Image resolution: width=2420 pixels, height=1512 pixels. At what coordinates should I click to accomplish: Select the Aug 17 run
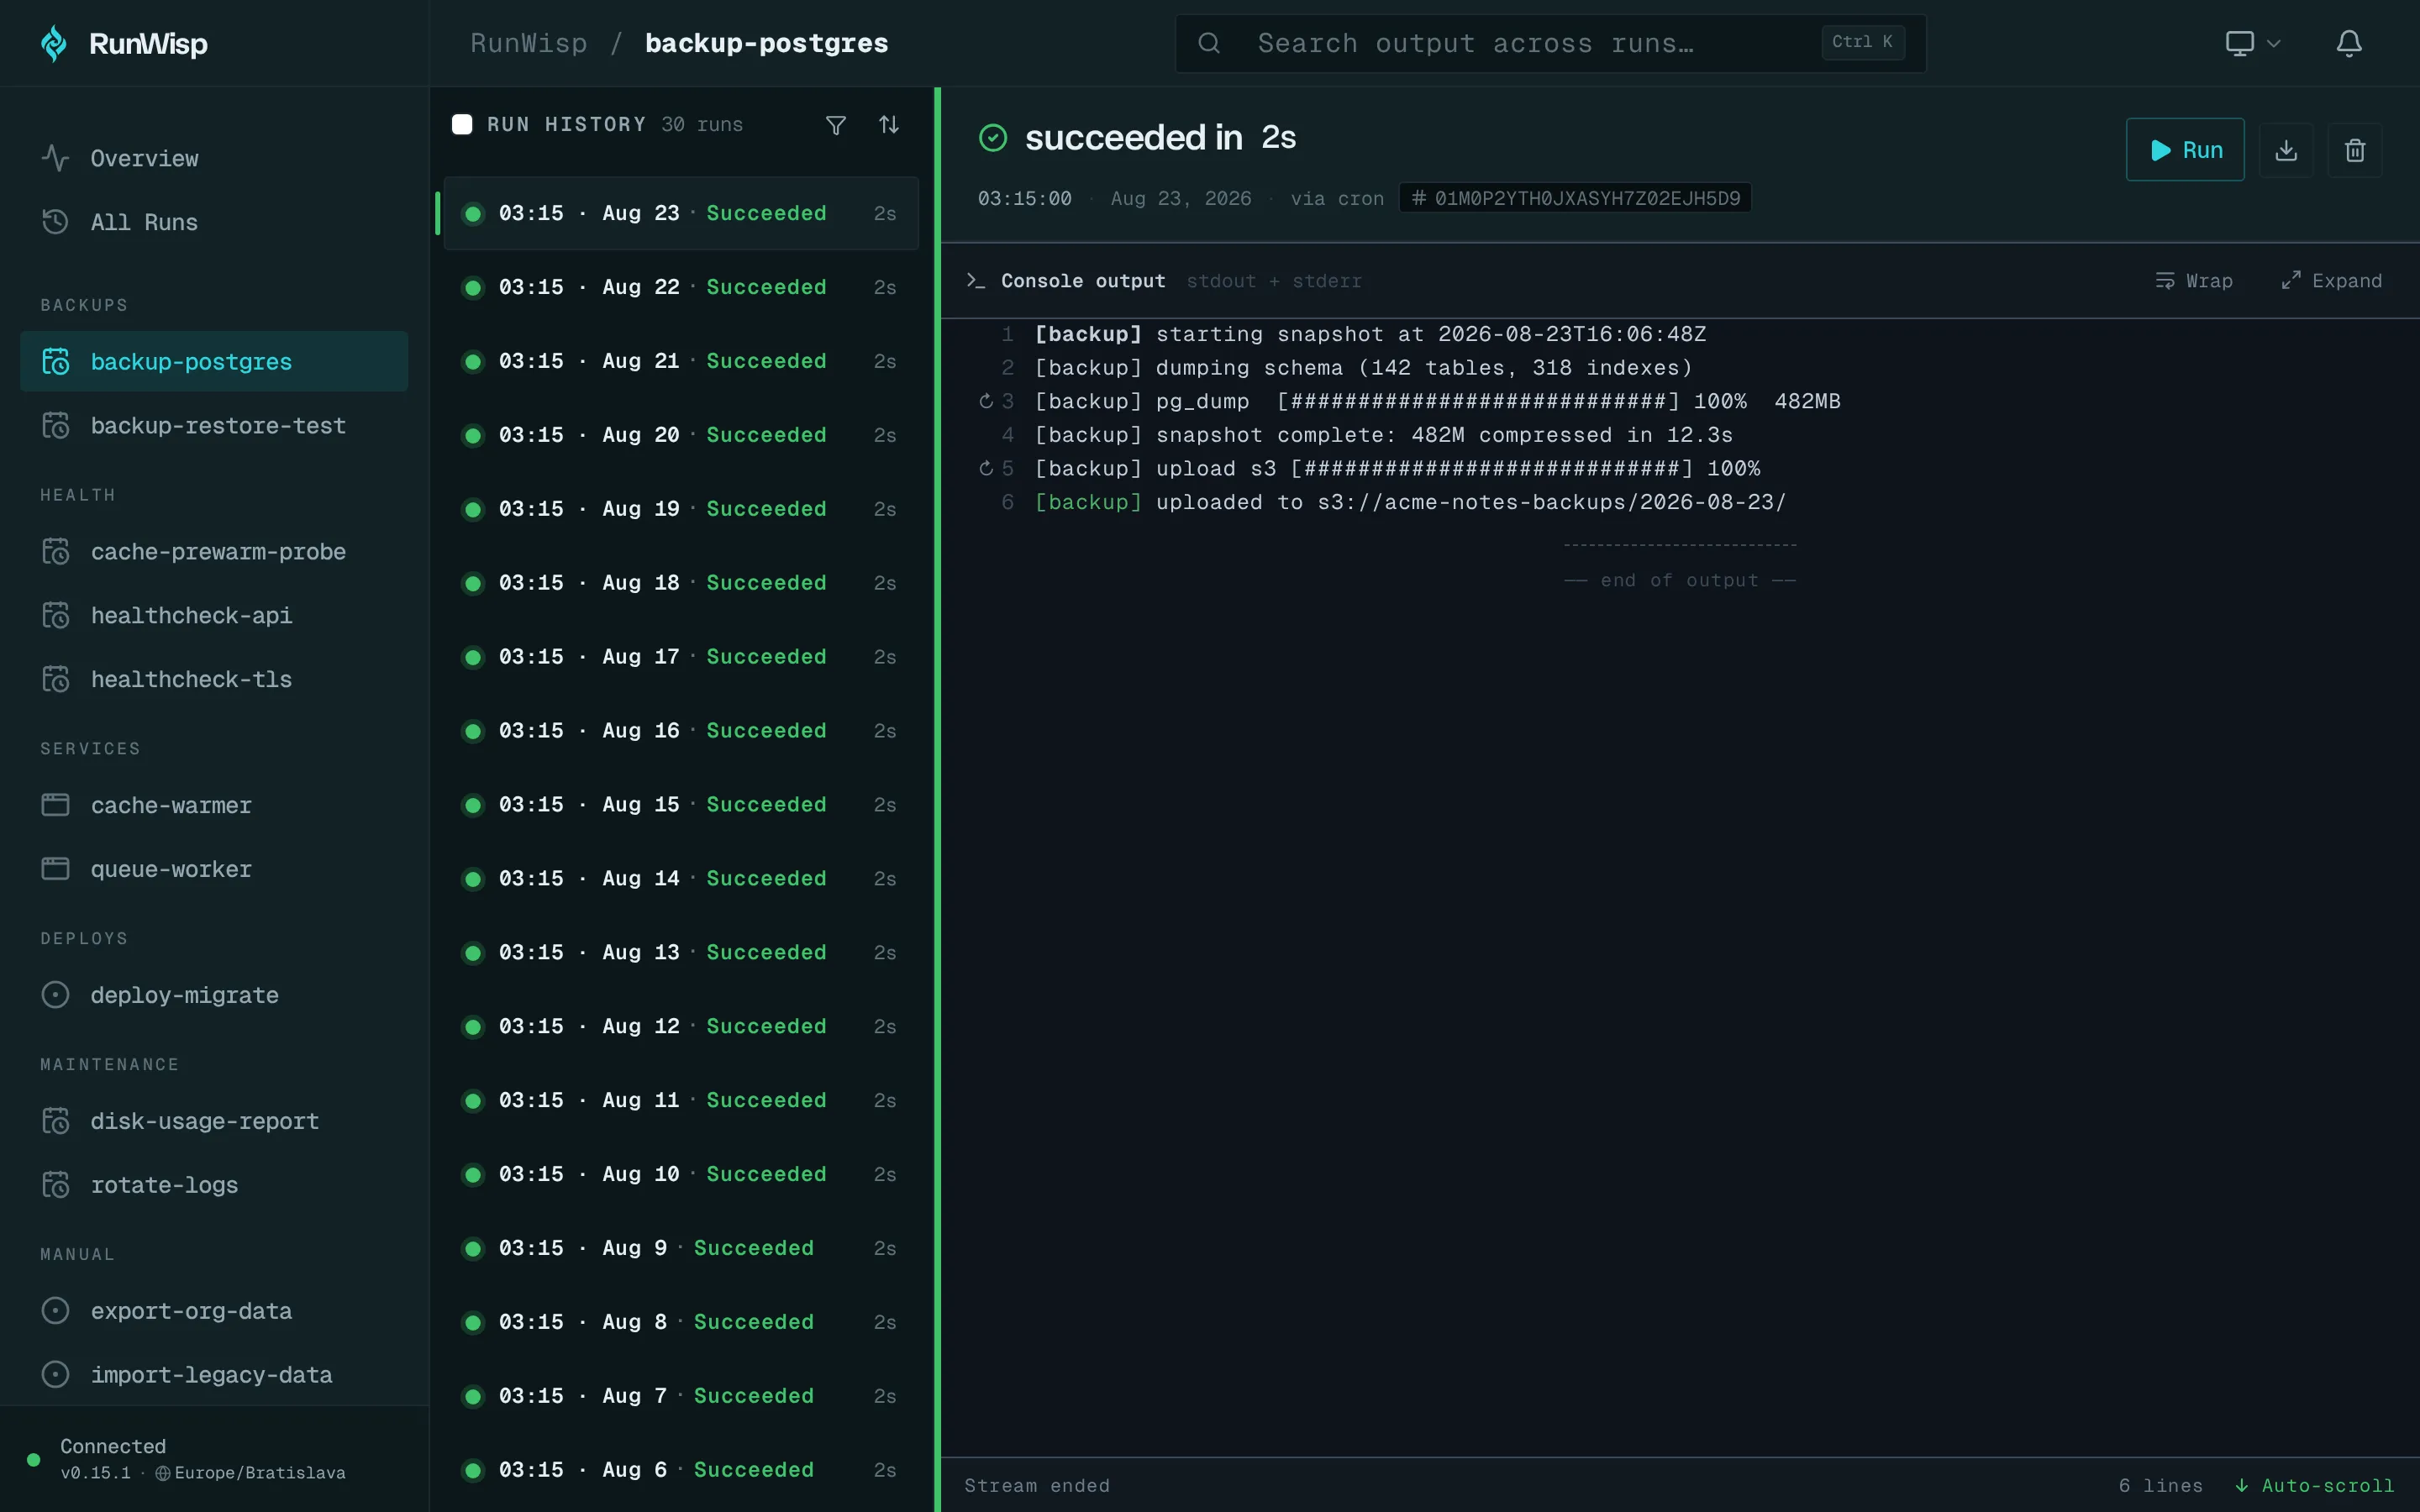(x=681, y=657)
